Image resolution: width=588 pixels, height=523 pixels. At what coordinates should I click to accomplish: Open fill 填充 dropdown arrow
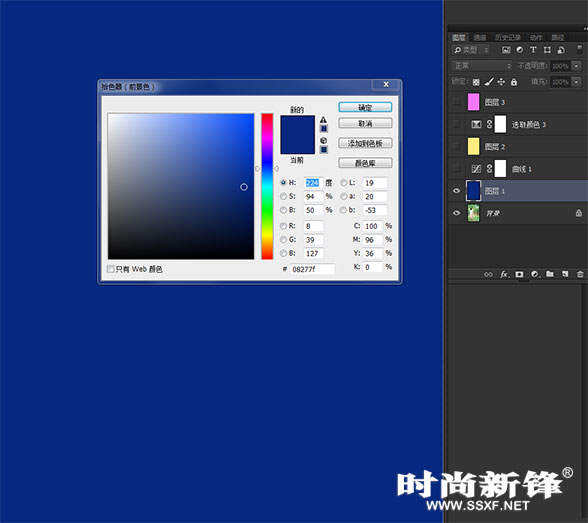[577, 82]
